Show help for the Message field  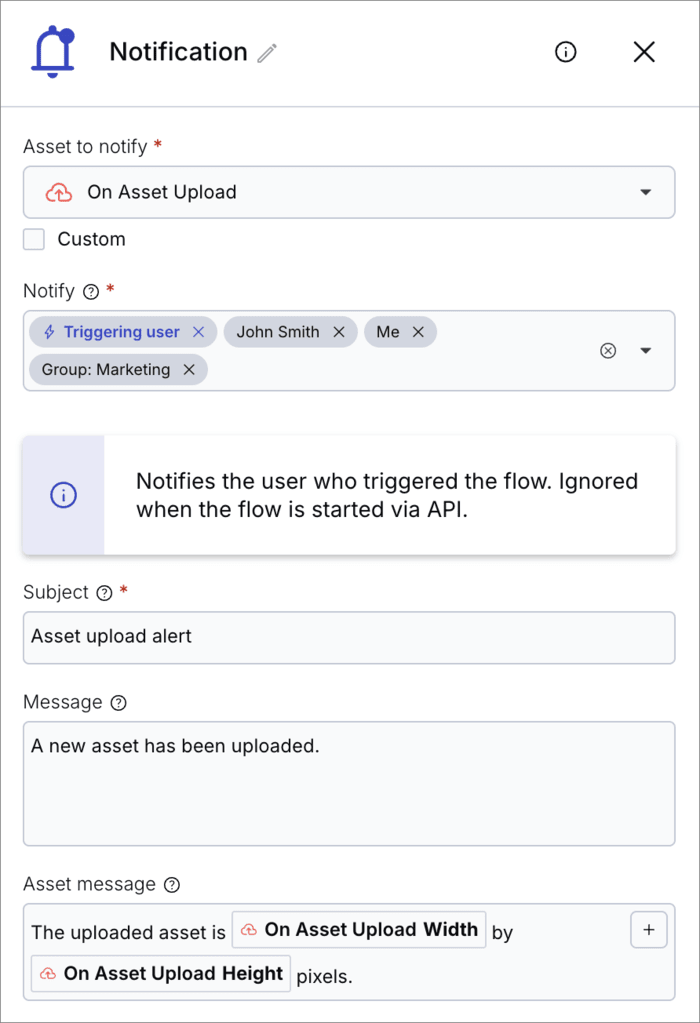click(119, 703)
